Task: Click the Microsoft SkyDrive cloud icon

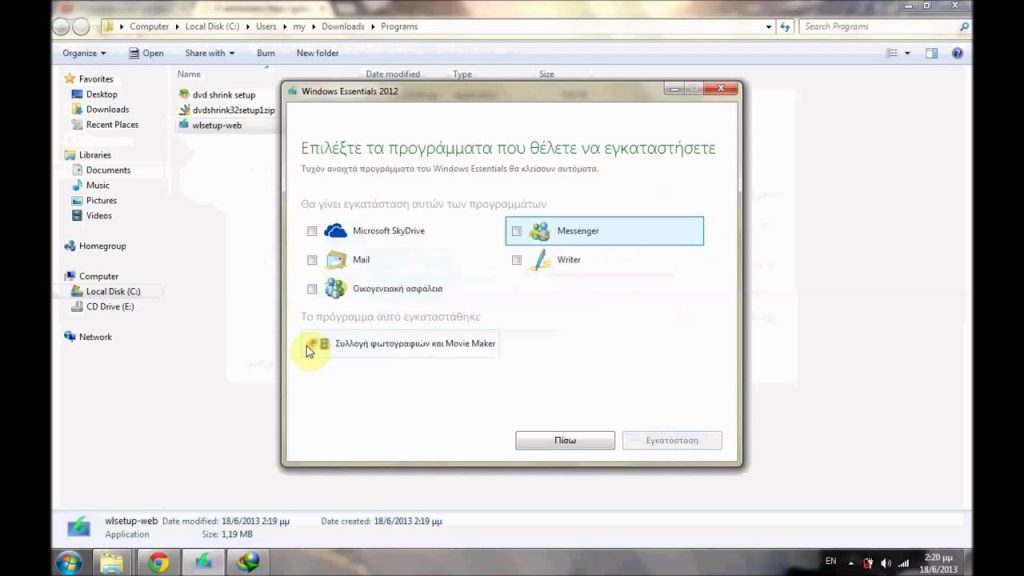Action: (x=336, y=231)
